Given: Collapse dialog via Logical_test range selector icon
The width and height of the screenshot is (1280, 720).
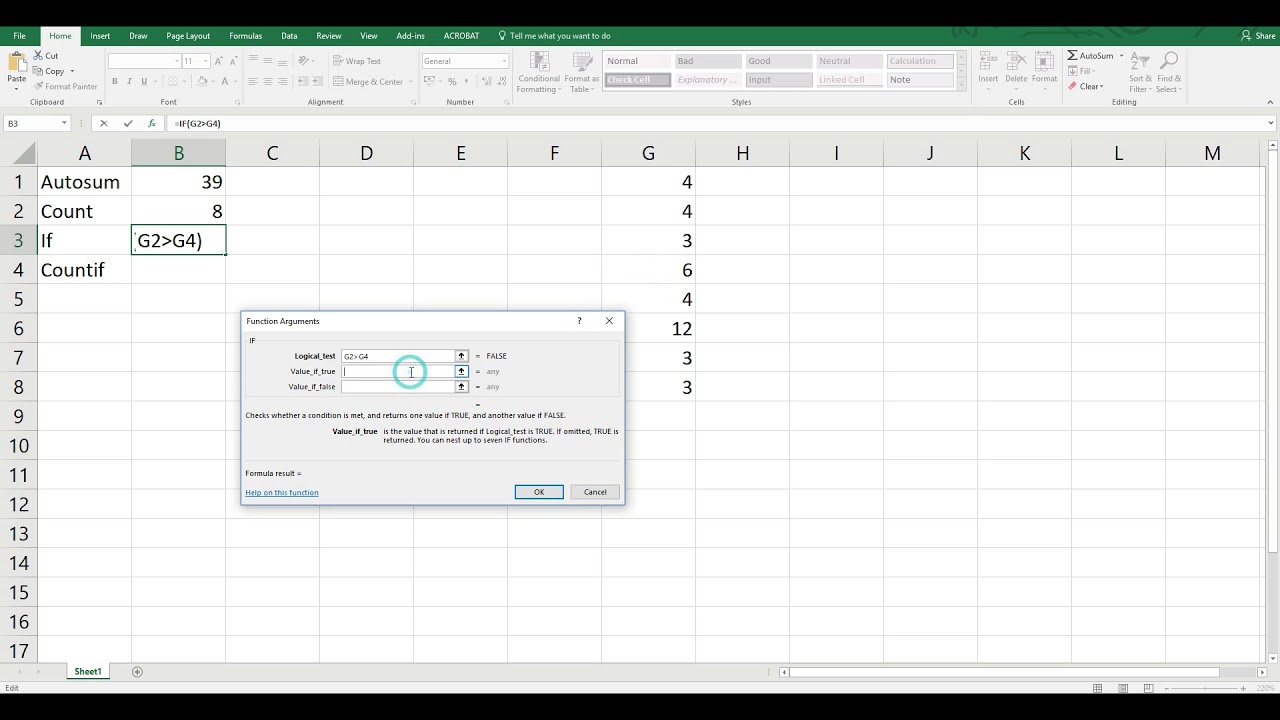Looking at the screenshot, I should (x=461, y=356).
